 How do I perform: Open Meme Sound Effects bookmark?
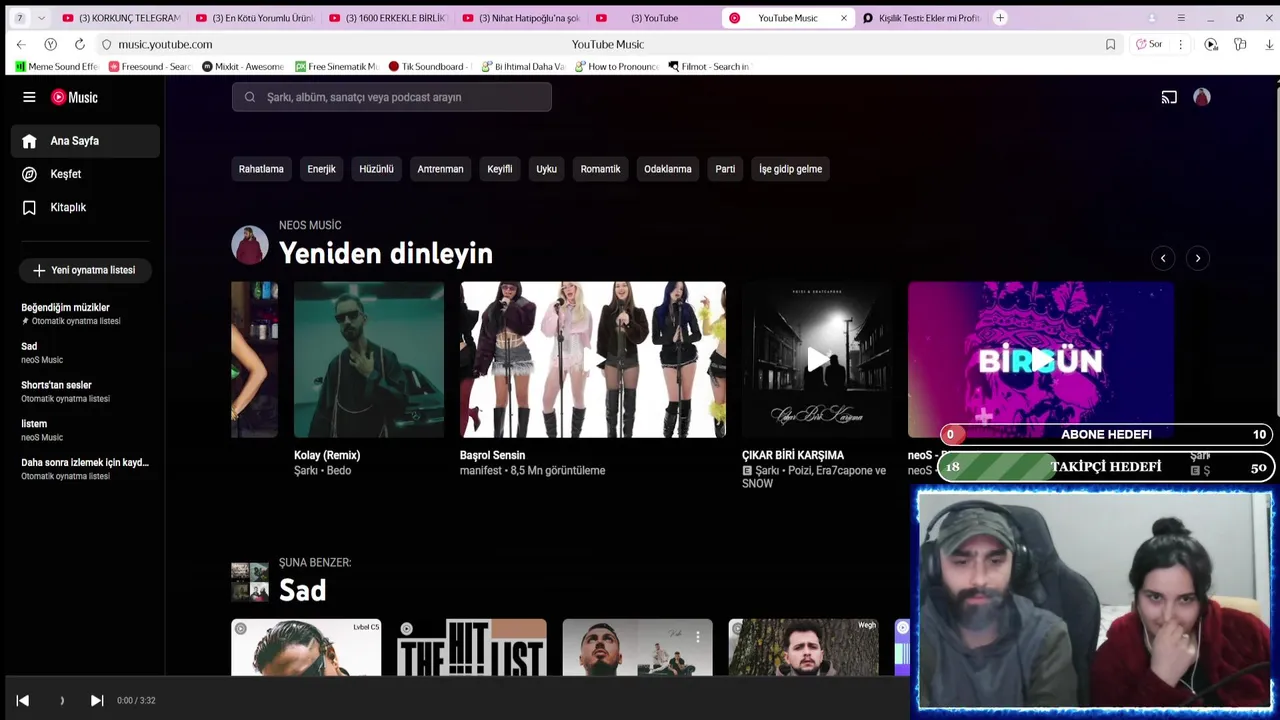point(57,67)
